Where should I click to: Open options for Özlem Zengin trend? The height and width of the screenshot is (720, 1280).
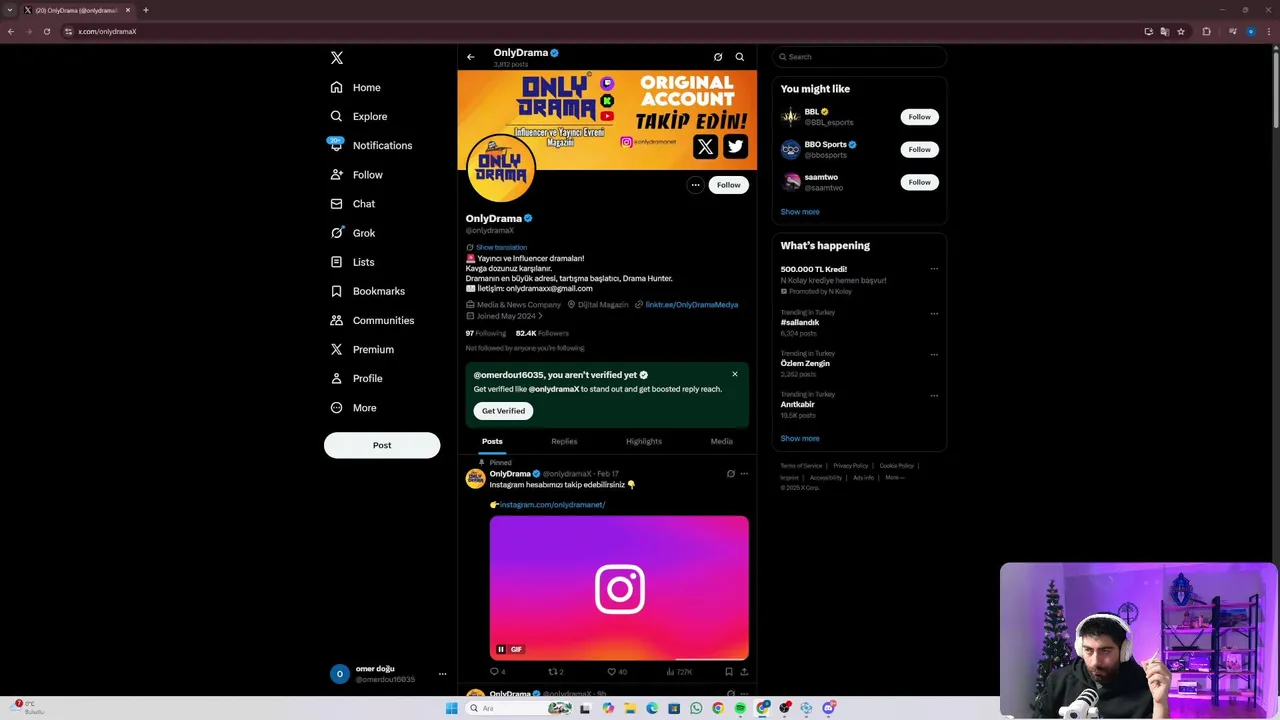point(934,355)
